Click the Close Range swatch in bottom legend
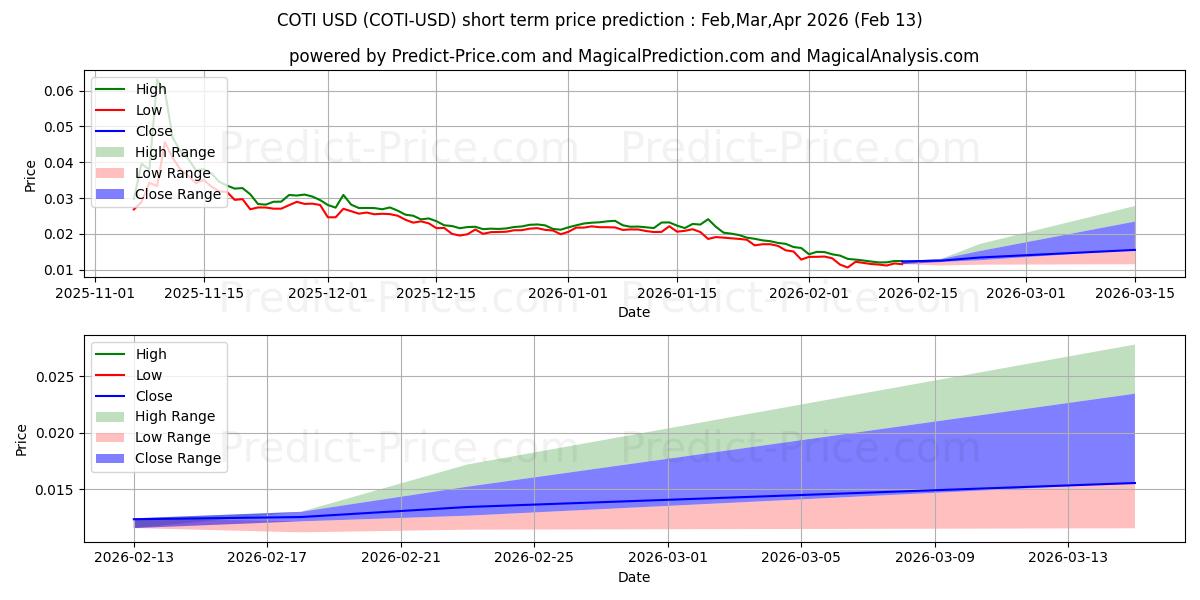This screenshot has width=1200, height=600. [112, 458]
